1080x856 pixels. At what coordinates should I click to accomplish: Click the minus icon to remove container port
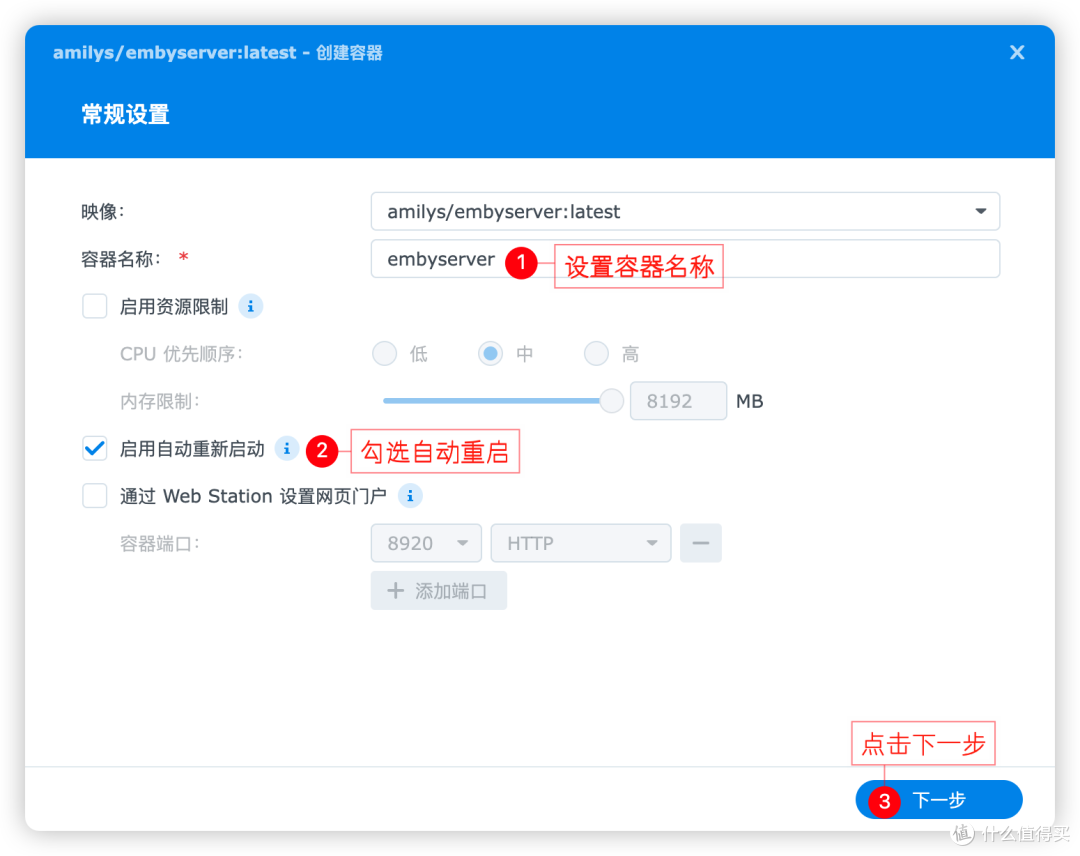coord(700,542)
